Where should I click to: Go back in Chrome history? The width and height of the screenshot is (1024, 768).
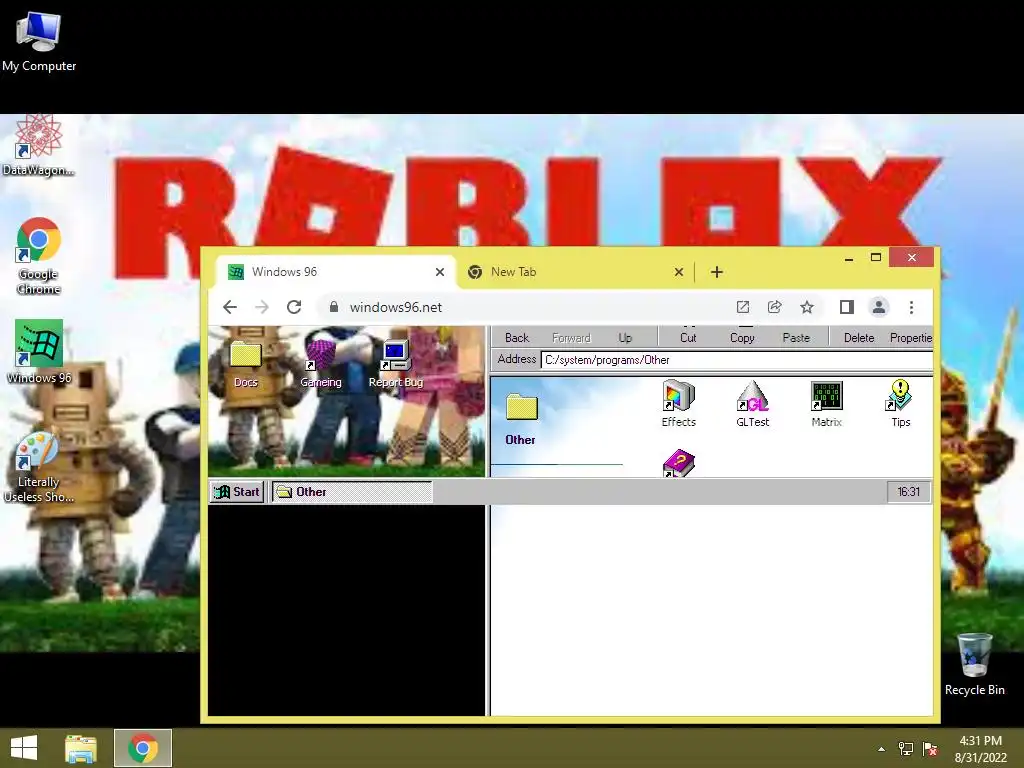230,307
